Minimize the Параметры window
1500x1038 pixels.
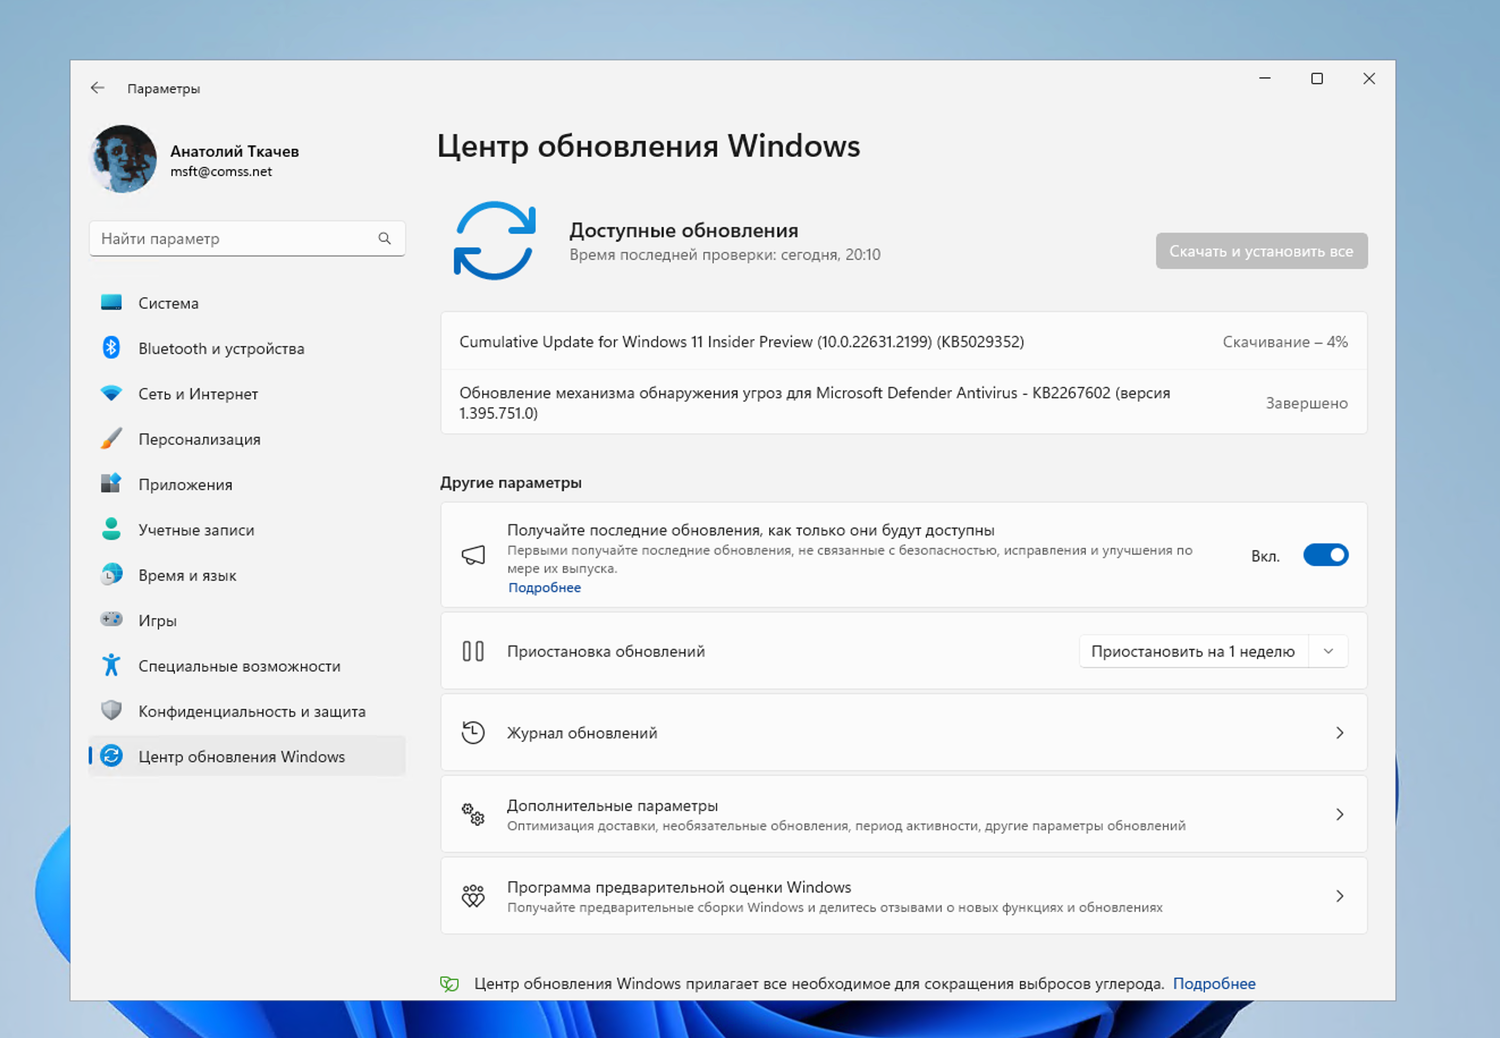click(x=1265, y=78)
